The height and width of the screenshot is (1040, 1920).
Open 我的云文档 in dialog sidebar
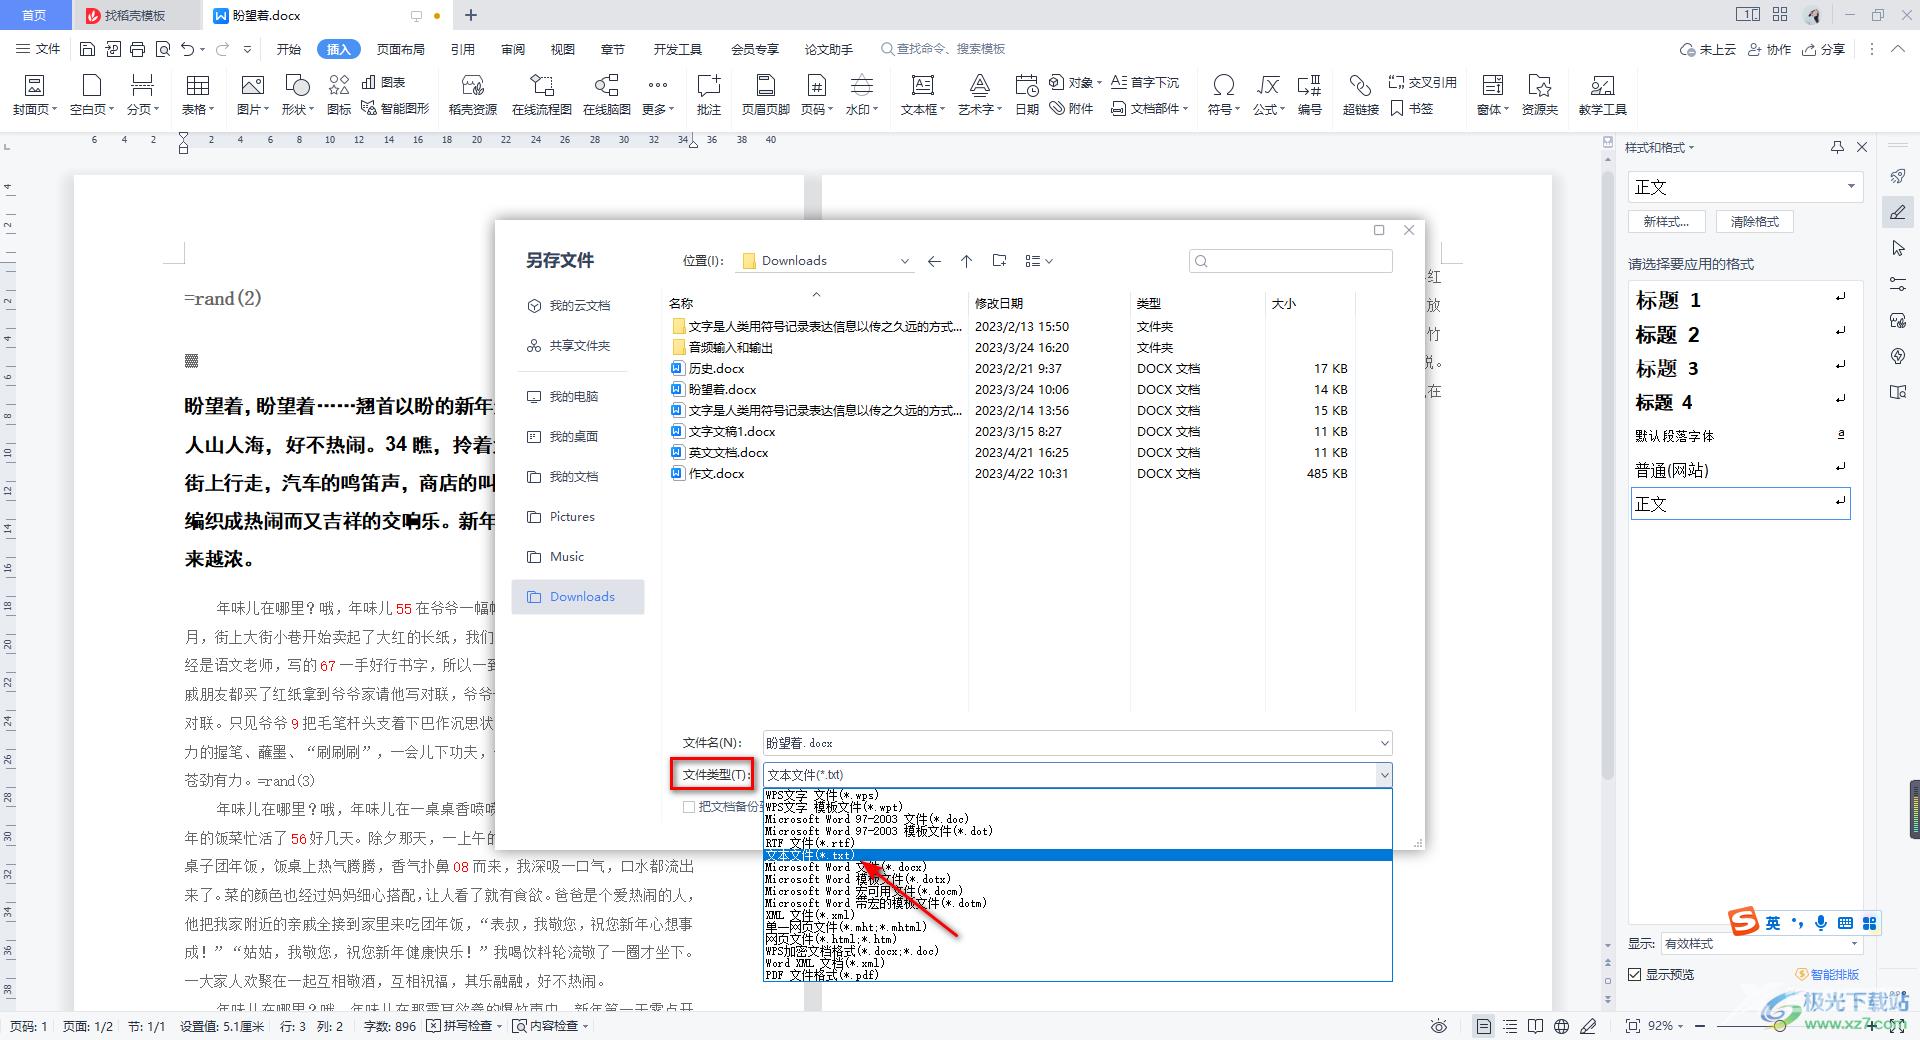569,306
